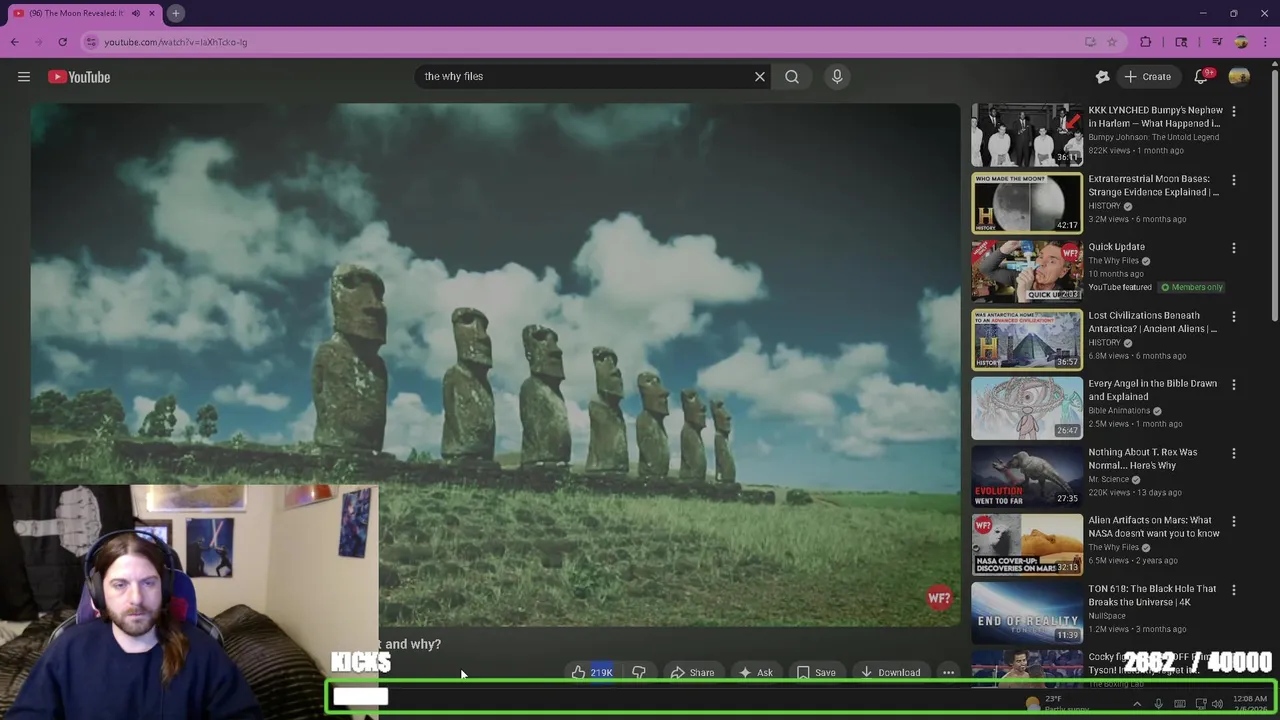Dislike the video with thumbs-down
1280x720 pixels.
(x=638, y=673)
